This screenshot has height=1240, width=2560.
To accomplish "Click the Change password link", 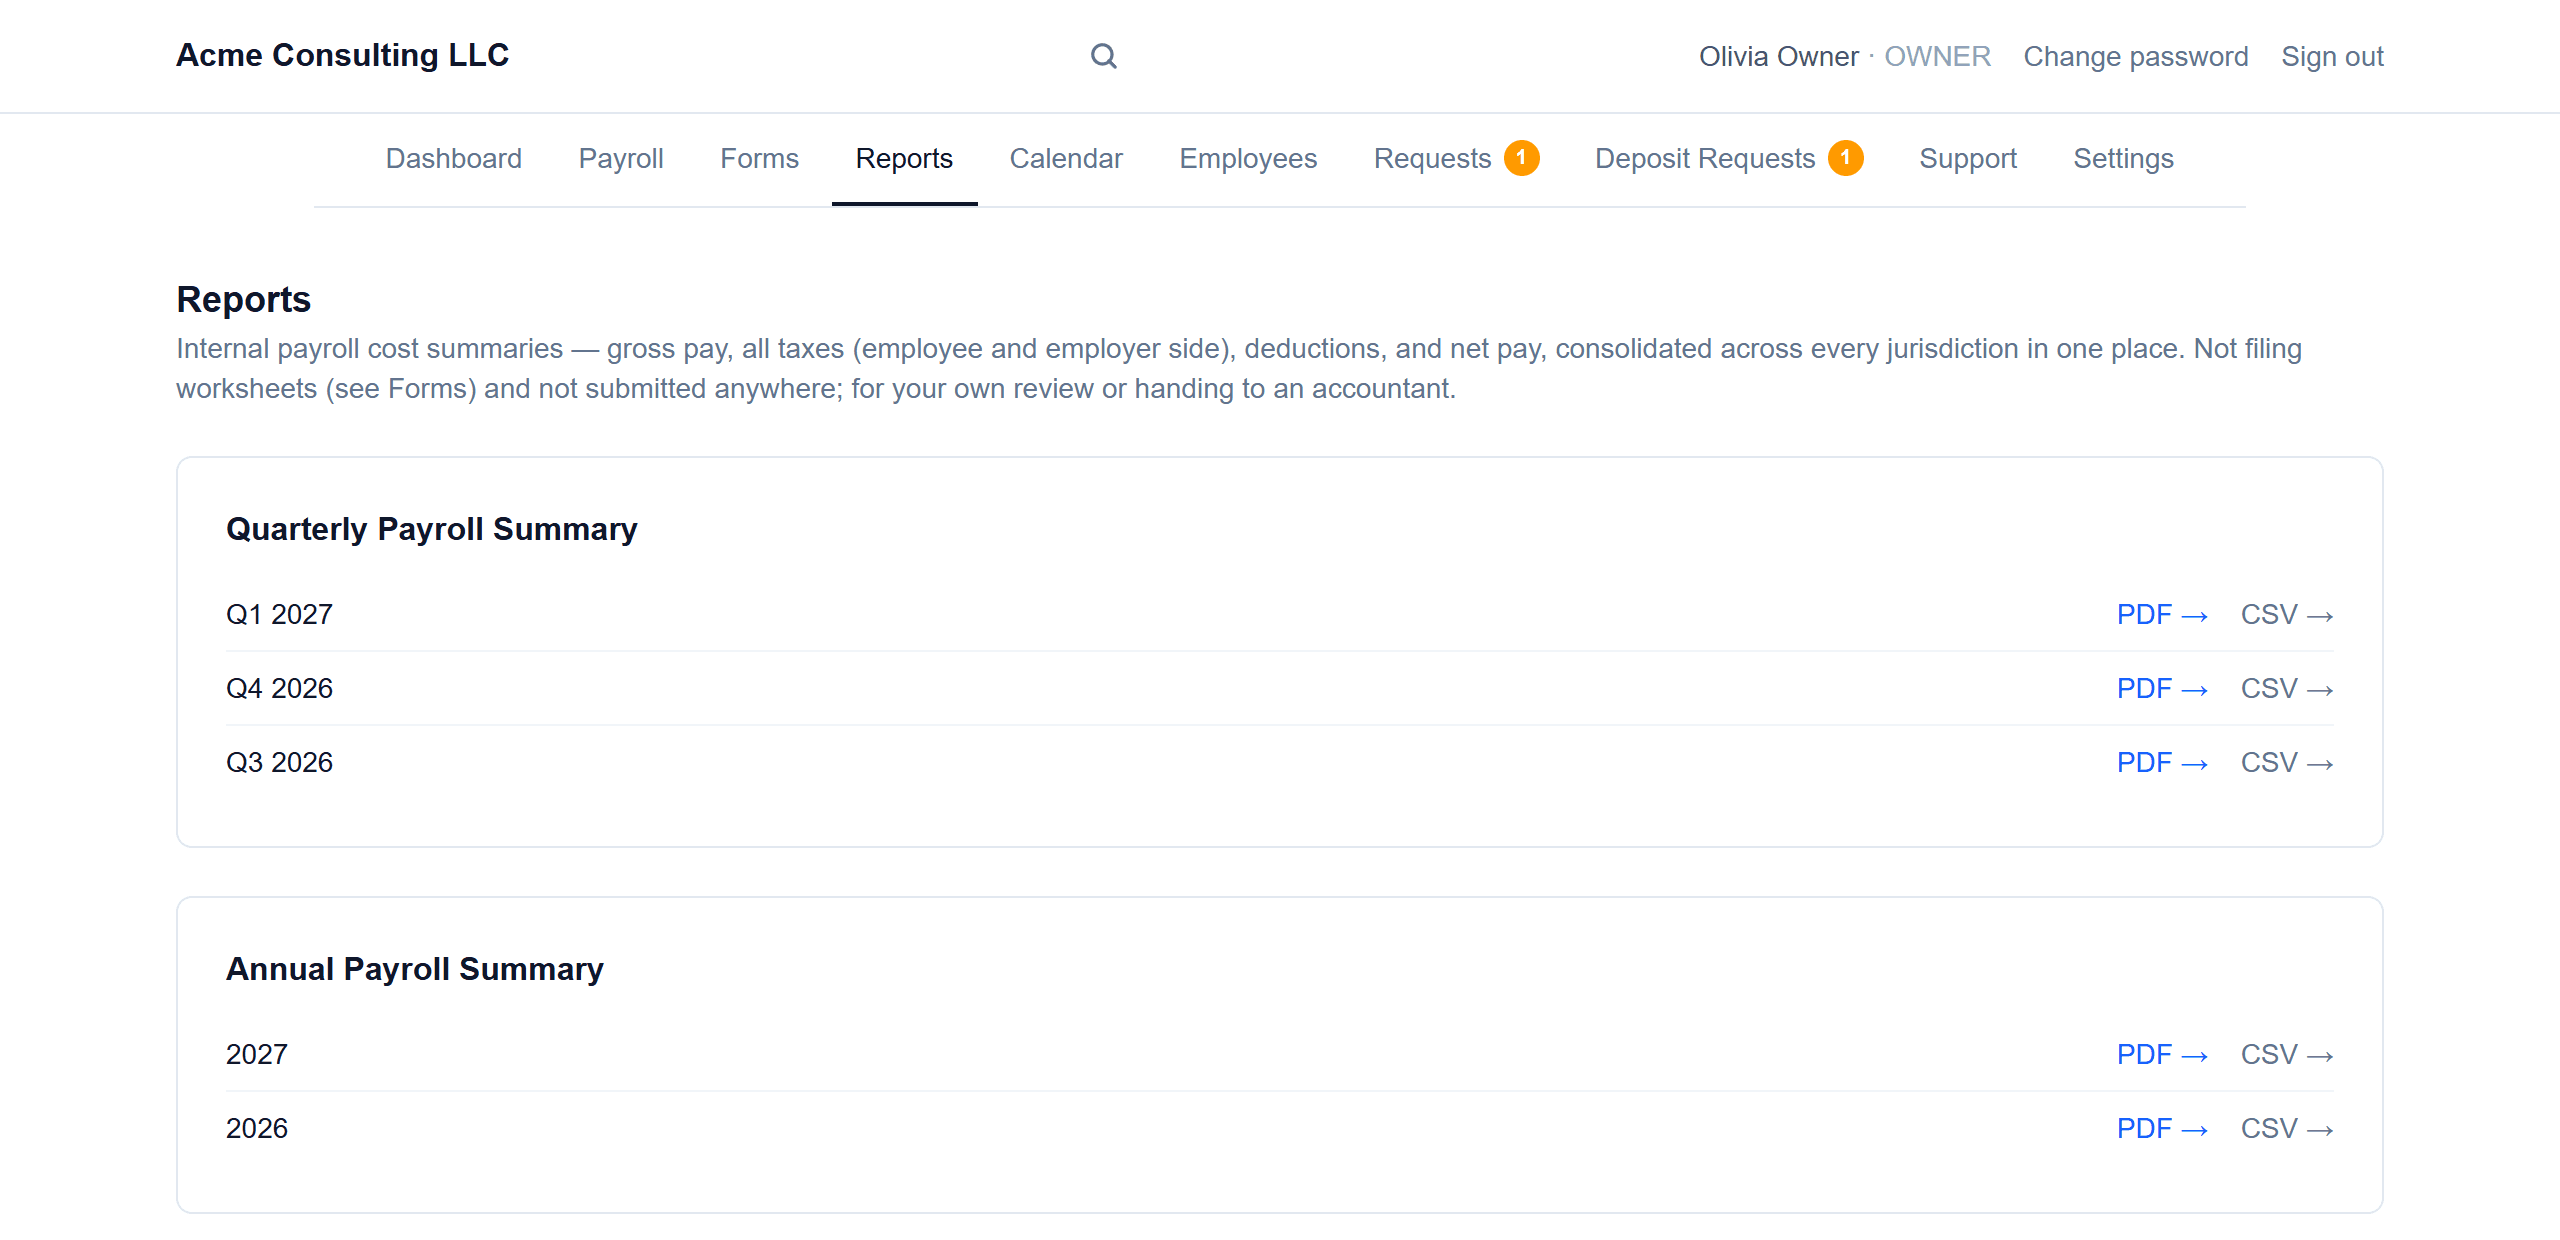I will click(x=2136, y=56).
